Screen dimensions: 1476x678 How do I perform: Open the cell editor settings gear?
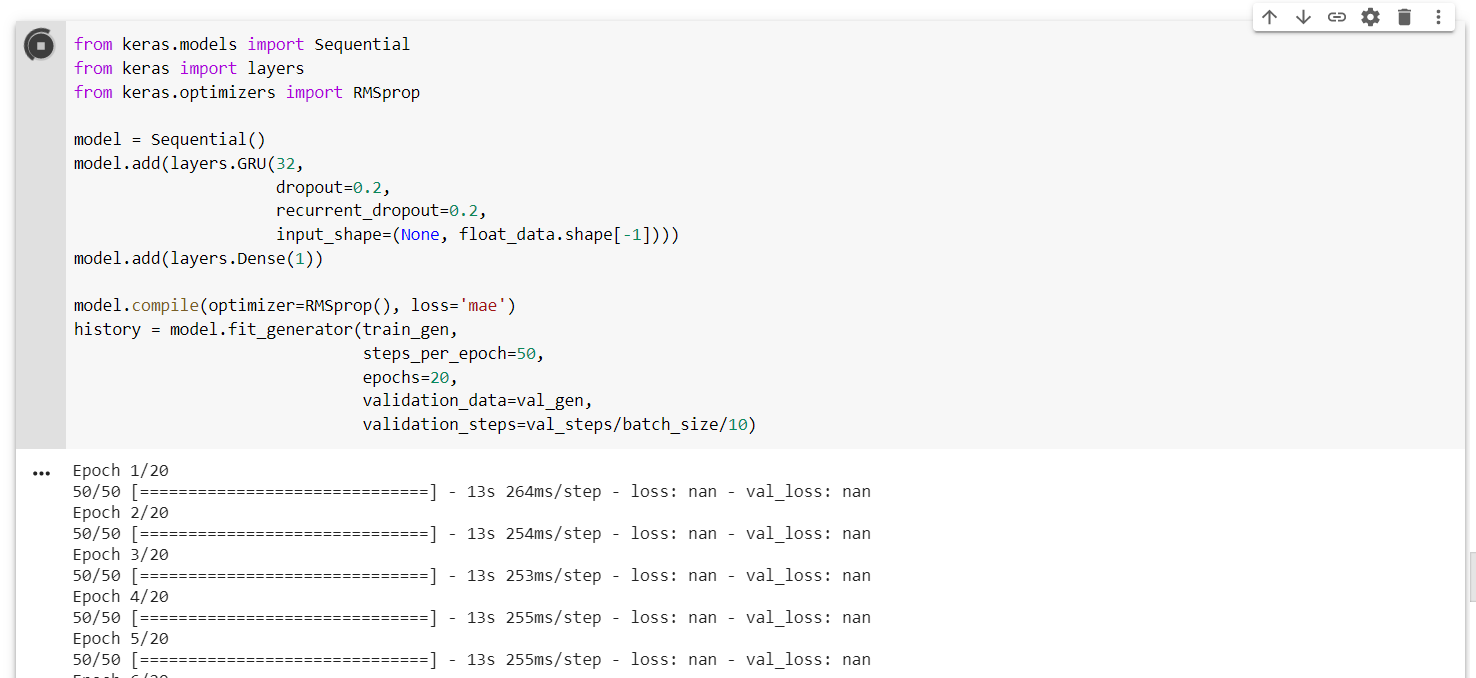(1370, 17)
